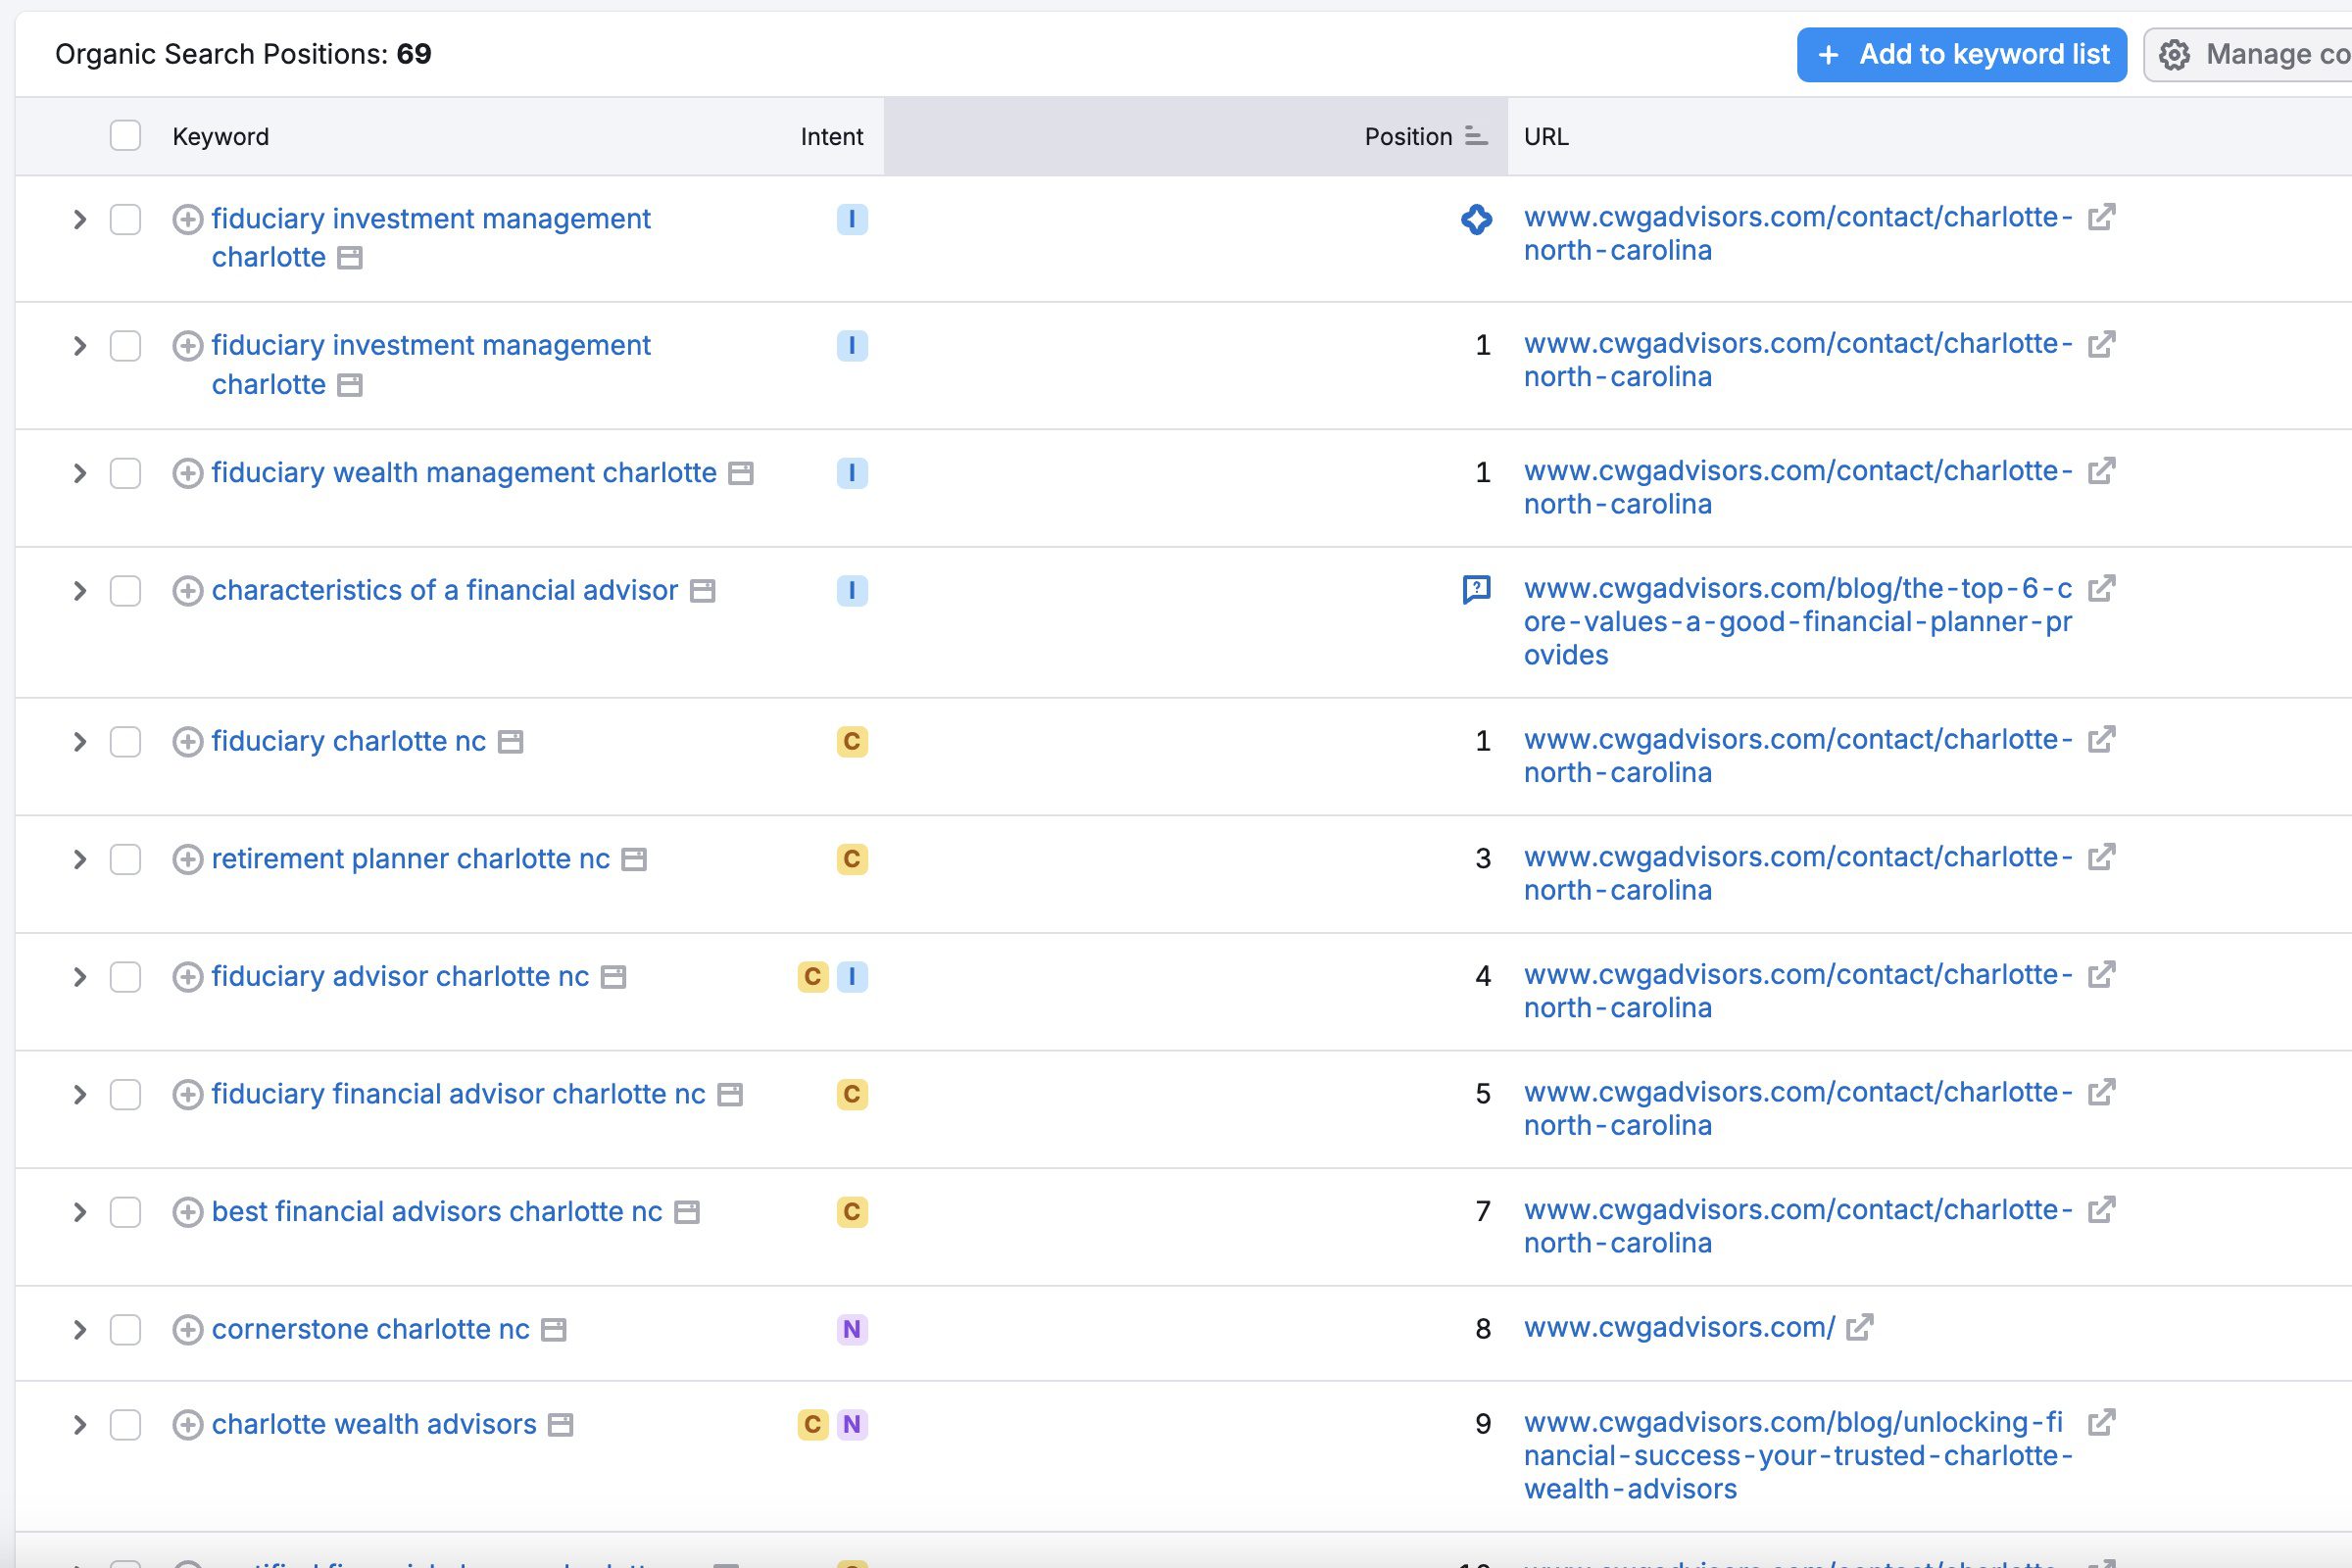Expand the fiduciary charlotte nc row

(x=79, y=742)
